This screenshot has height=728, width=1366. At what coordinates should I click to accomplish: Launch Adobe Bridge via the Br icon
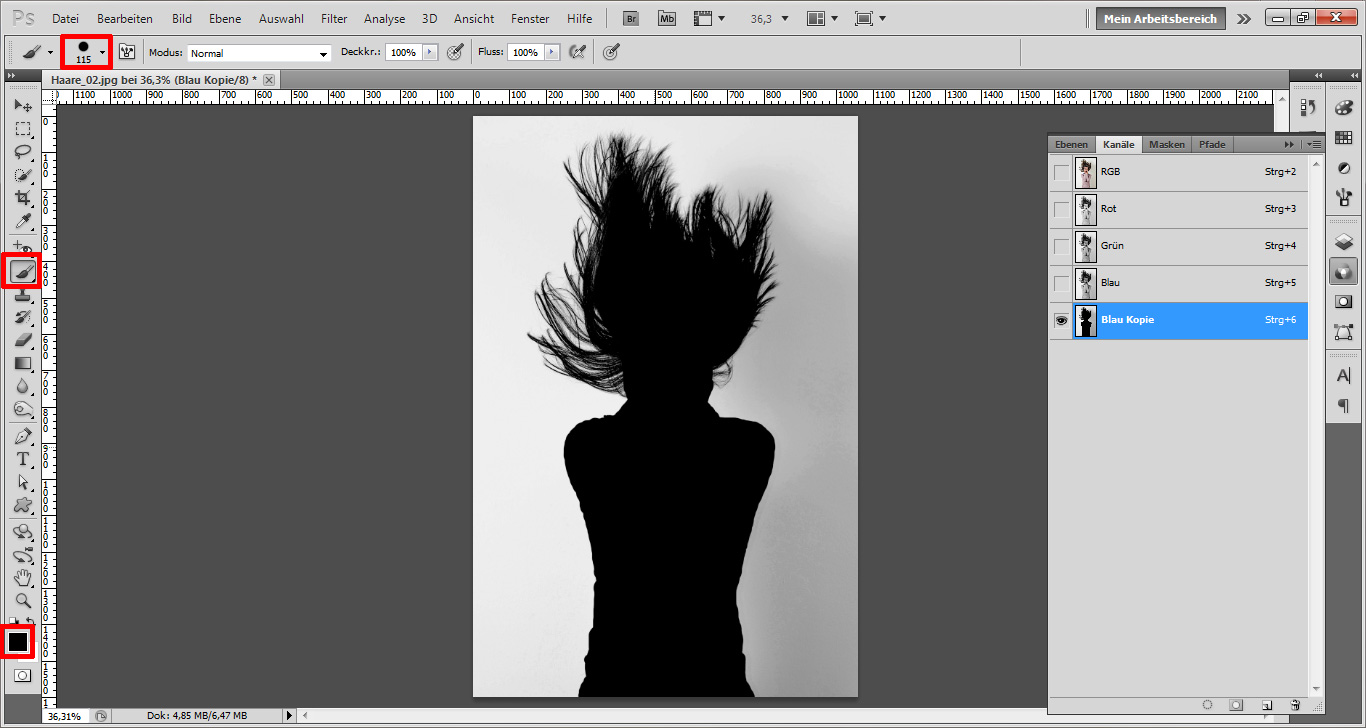(x=630, y=17)
